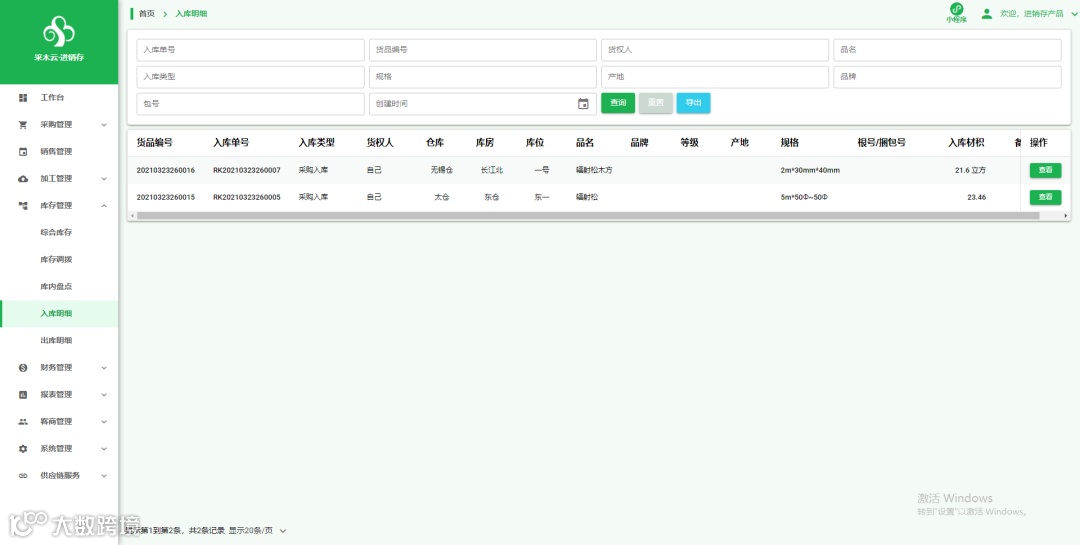Click the 辐射松木方 product name cell

coord(594,170)
